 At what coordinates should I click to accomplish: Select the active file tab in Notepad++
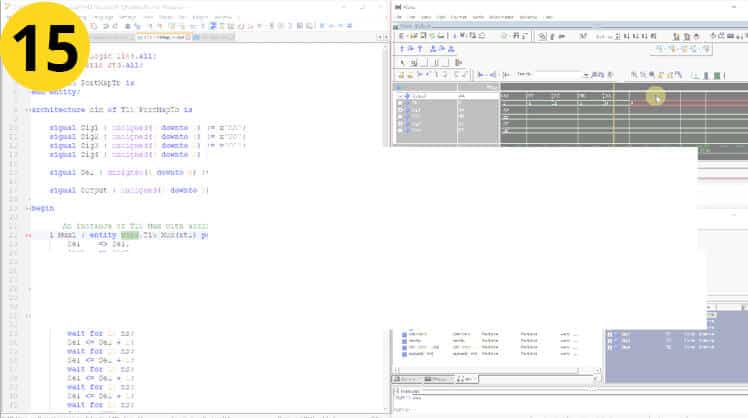point(162,37)
